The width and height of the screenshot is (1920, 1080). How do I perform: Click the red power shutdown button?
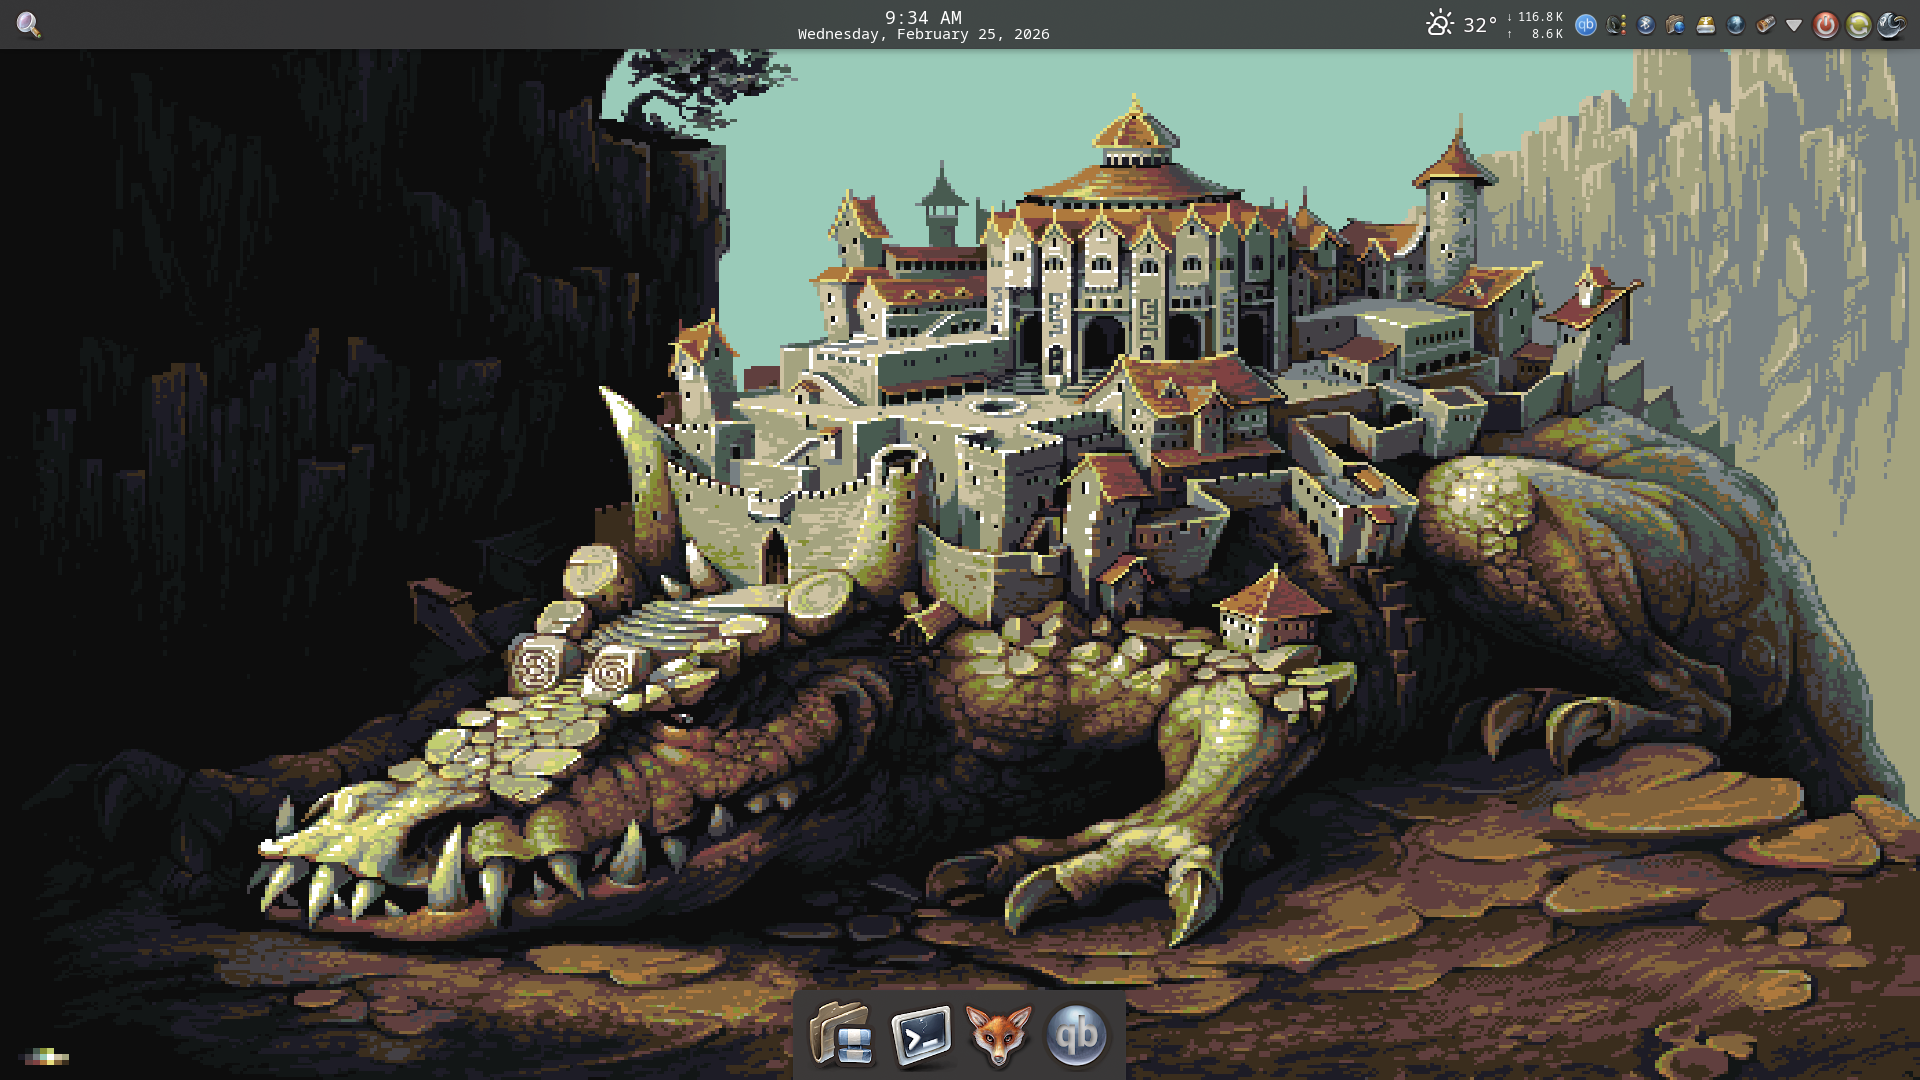(x=1826, y=25)
